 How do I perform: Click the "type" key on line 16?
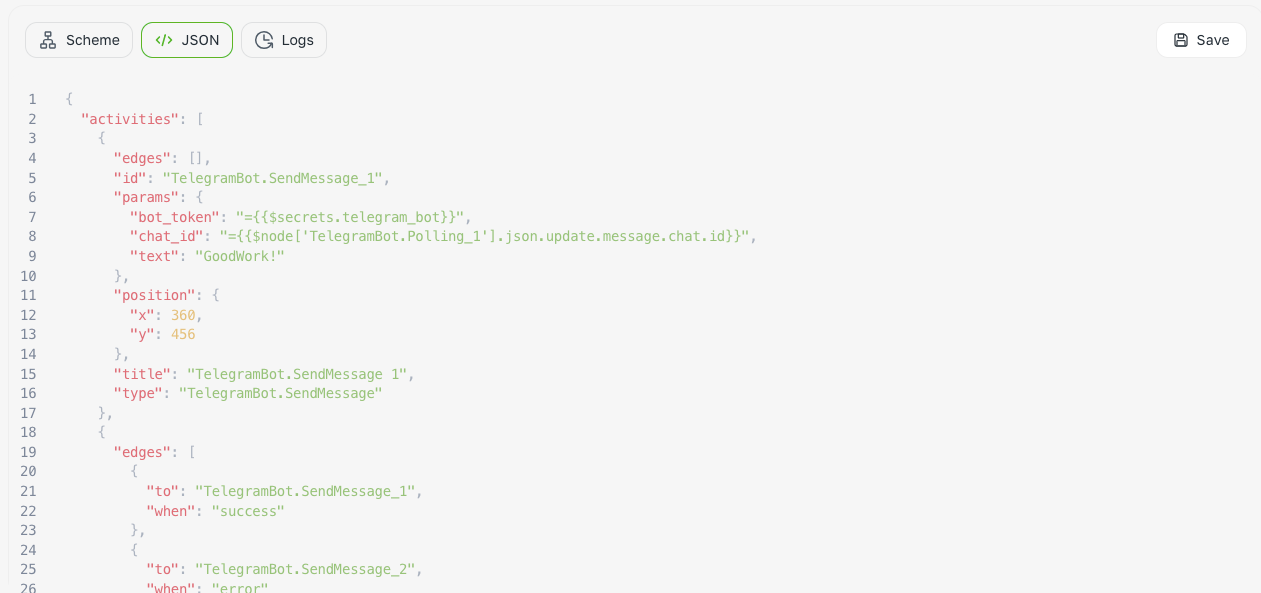pyautogui.click(x=137, y=393)
